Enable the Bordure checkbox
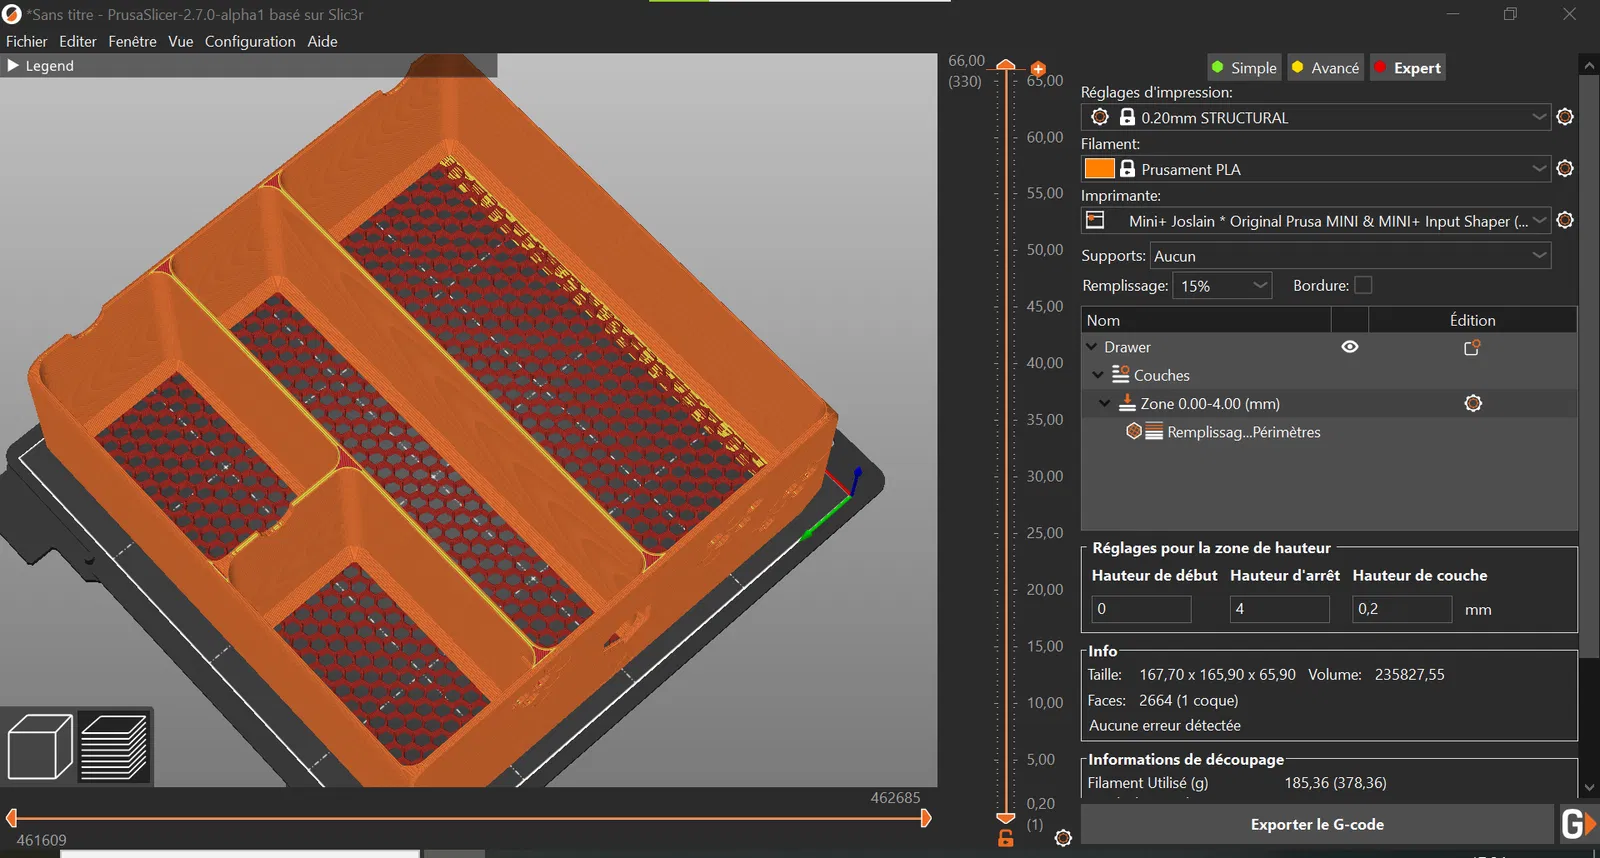The height and width of the screenshot is (858, 1600). (x=1363, y=285)
